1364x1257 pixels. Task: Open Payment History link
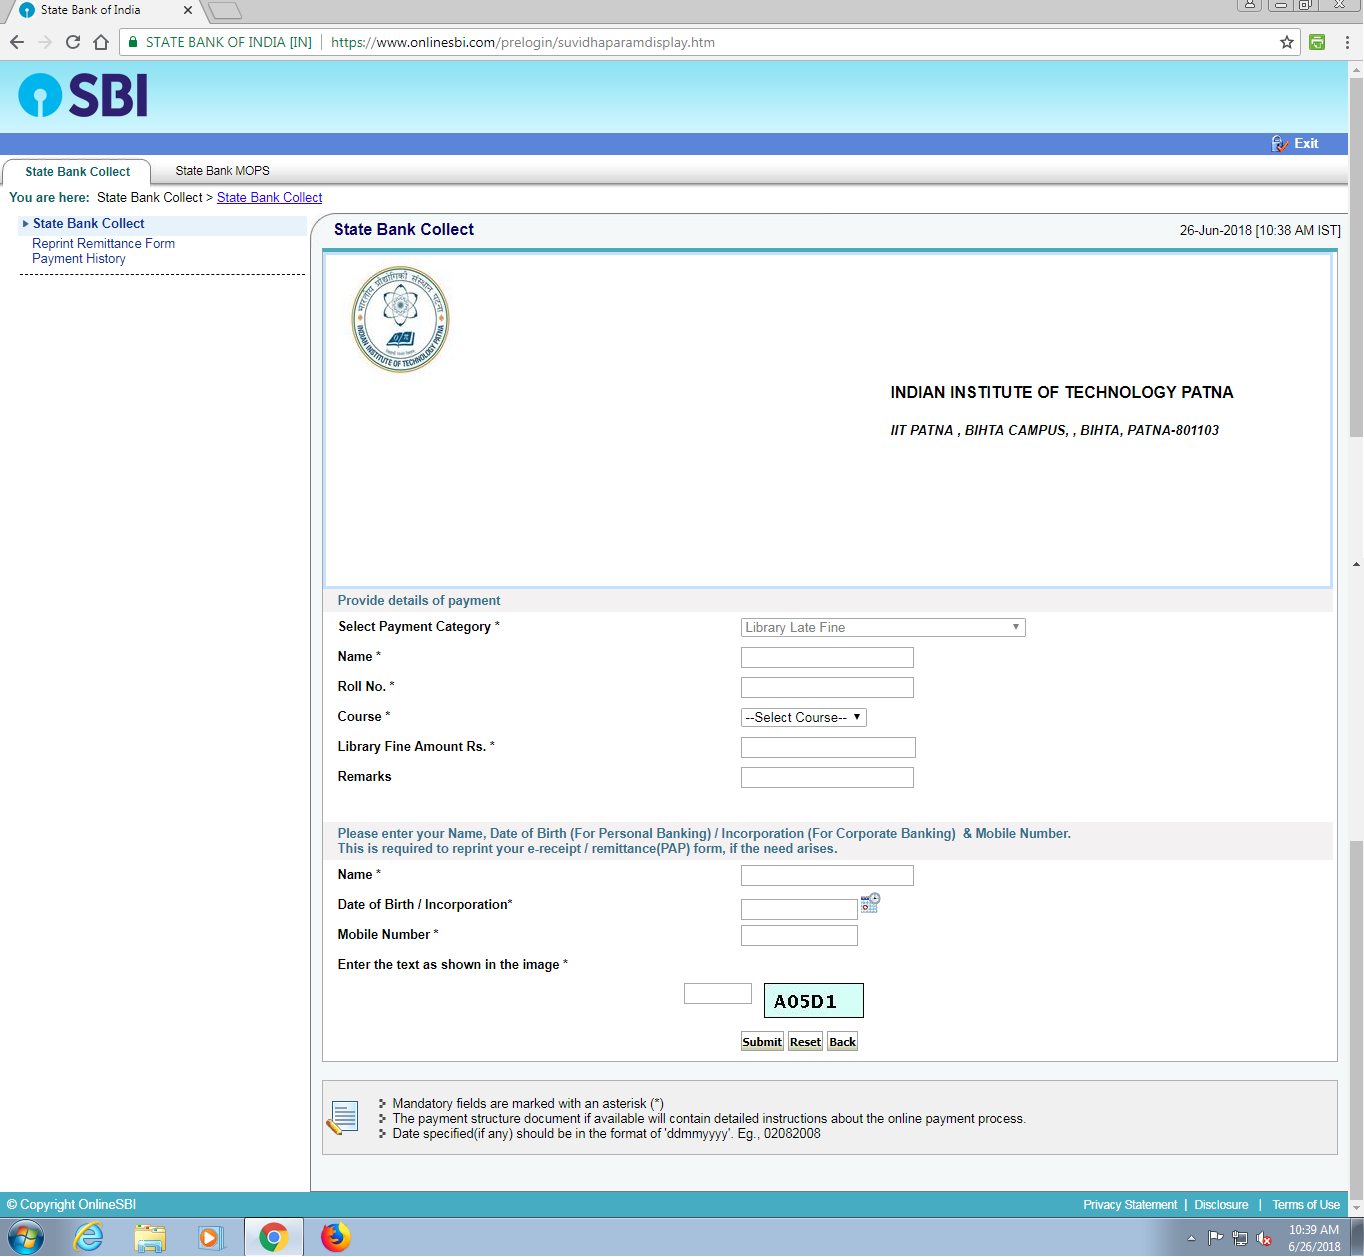point(79,259)
